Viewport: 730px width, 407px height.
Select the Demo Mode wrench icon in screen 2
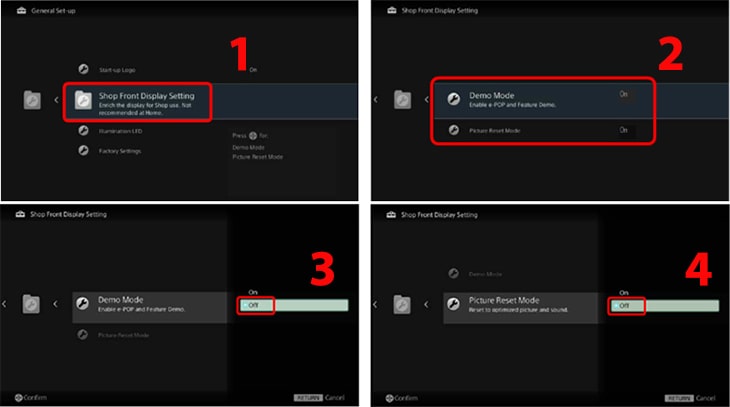coord(453,99)
